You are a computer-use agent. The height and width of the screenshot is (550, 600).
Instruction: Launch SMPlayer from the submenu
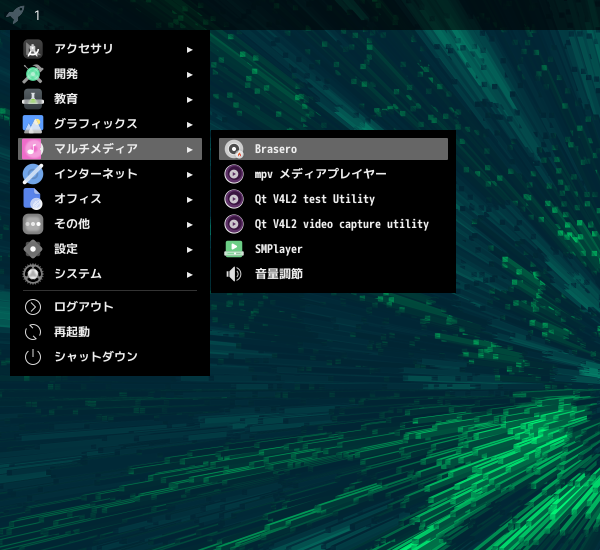point(333,249)
